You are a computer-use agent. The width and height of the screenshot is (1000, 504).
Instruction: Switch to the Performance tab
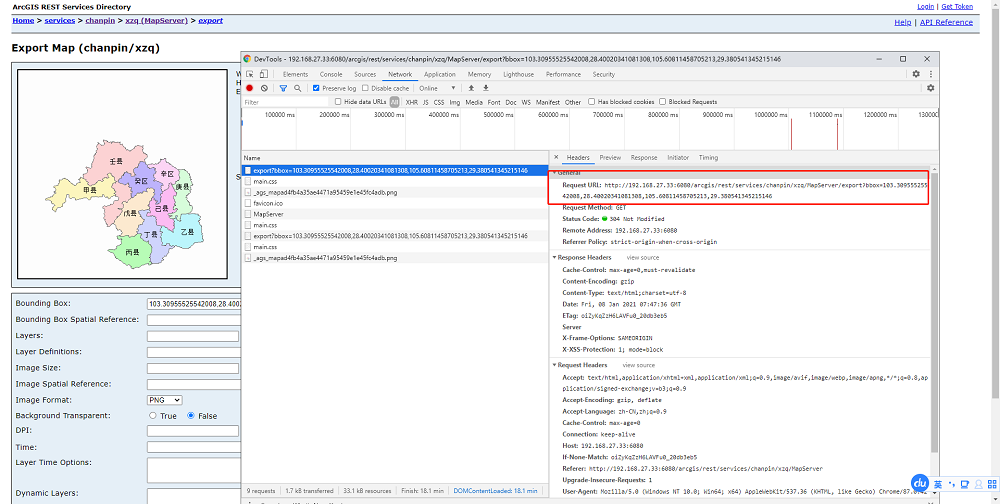(563, 75)
